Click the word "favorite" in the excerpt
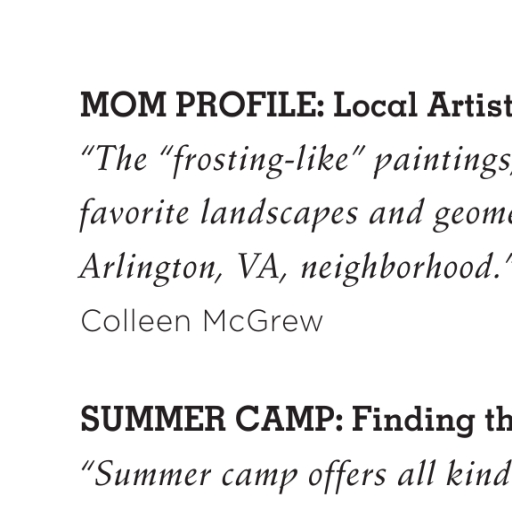 click(x=135, y=213)
